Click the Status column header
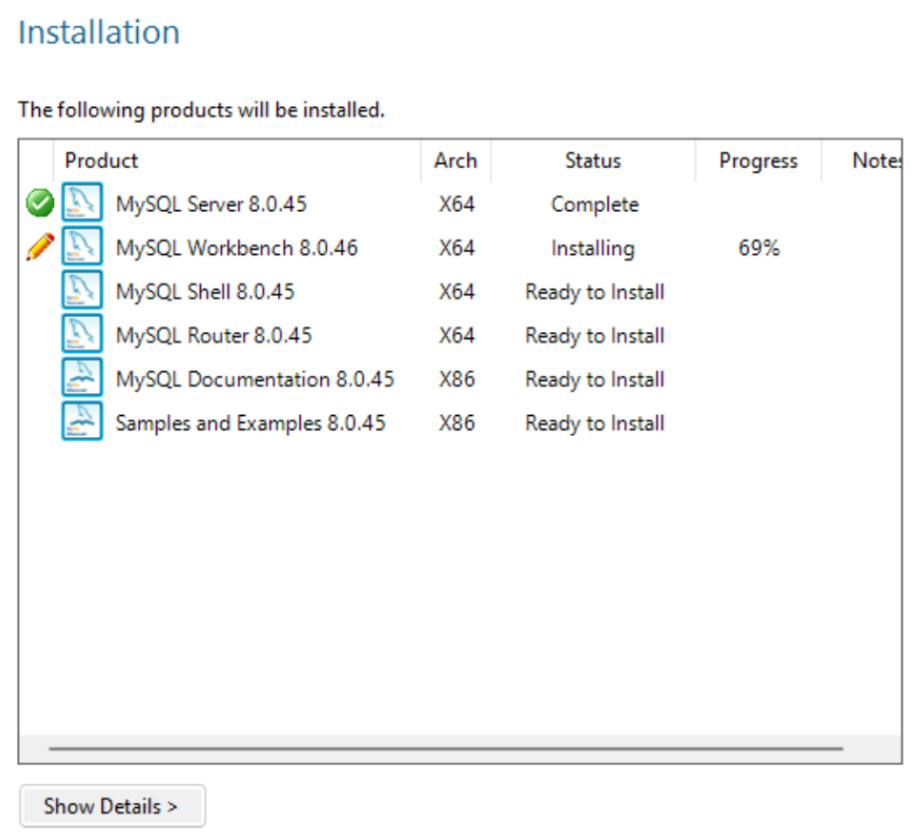 click(592, 161)
